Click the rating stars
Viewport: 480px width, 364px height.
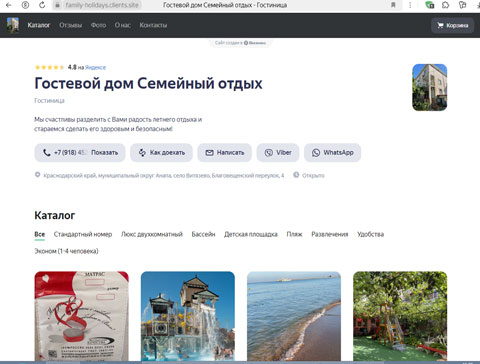50,67
